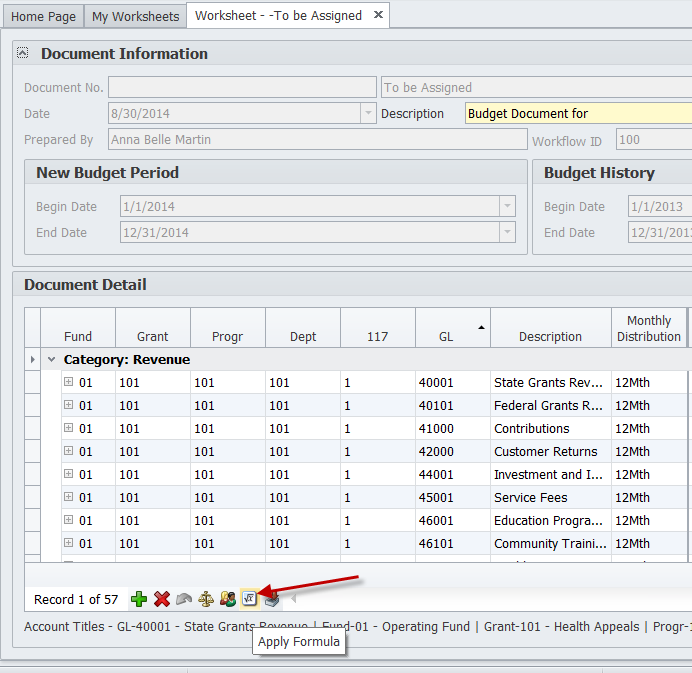The width and height of the screenshot is (692, 673).
Task: Click the save/download icon after Apply Formula
Action: click(271, 599)
